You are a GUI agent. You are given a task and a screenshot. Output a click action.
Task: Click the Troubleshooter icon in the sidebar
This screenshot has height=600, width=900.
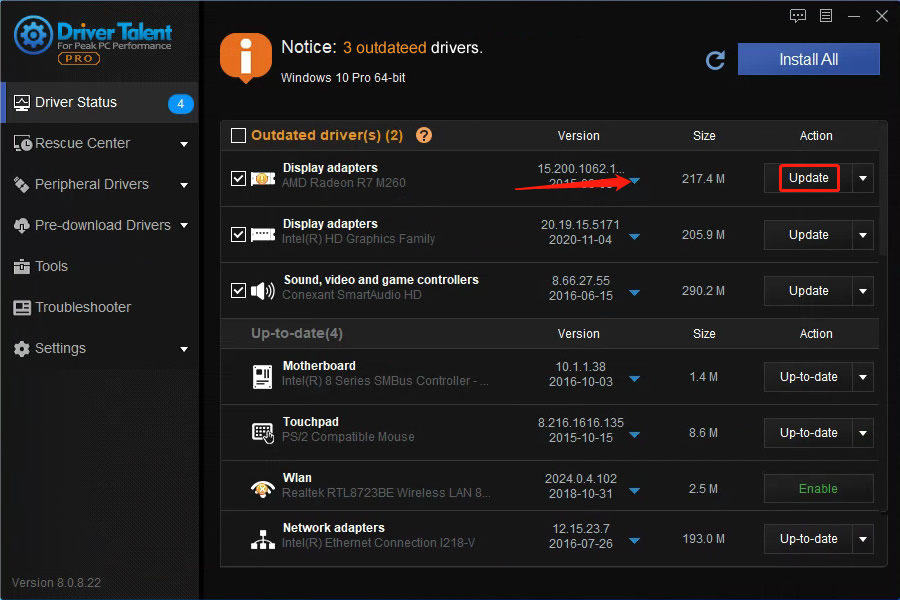coord(22,308)
